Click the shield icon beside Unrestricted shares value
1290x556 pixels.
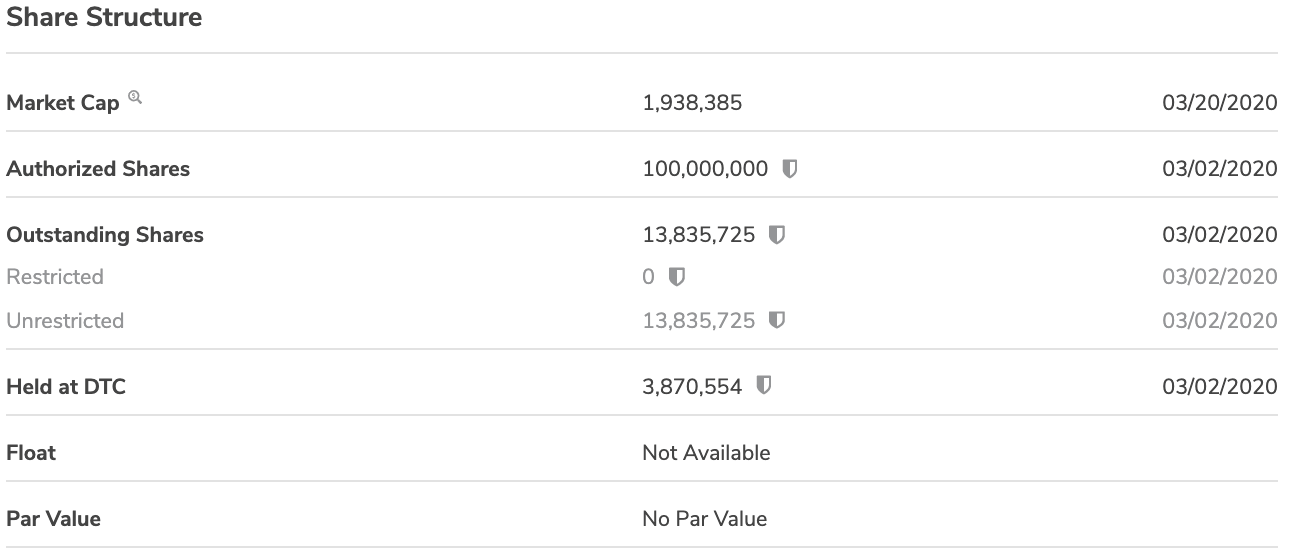(x=776, y=320)
